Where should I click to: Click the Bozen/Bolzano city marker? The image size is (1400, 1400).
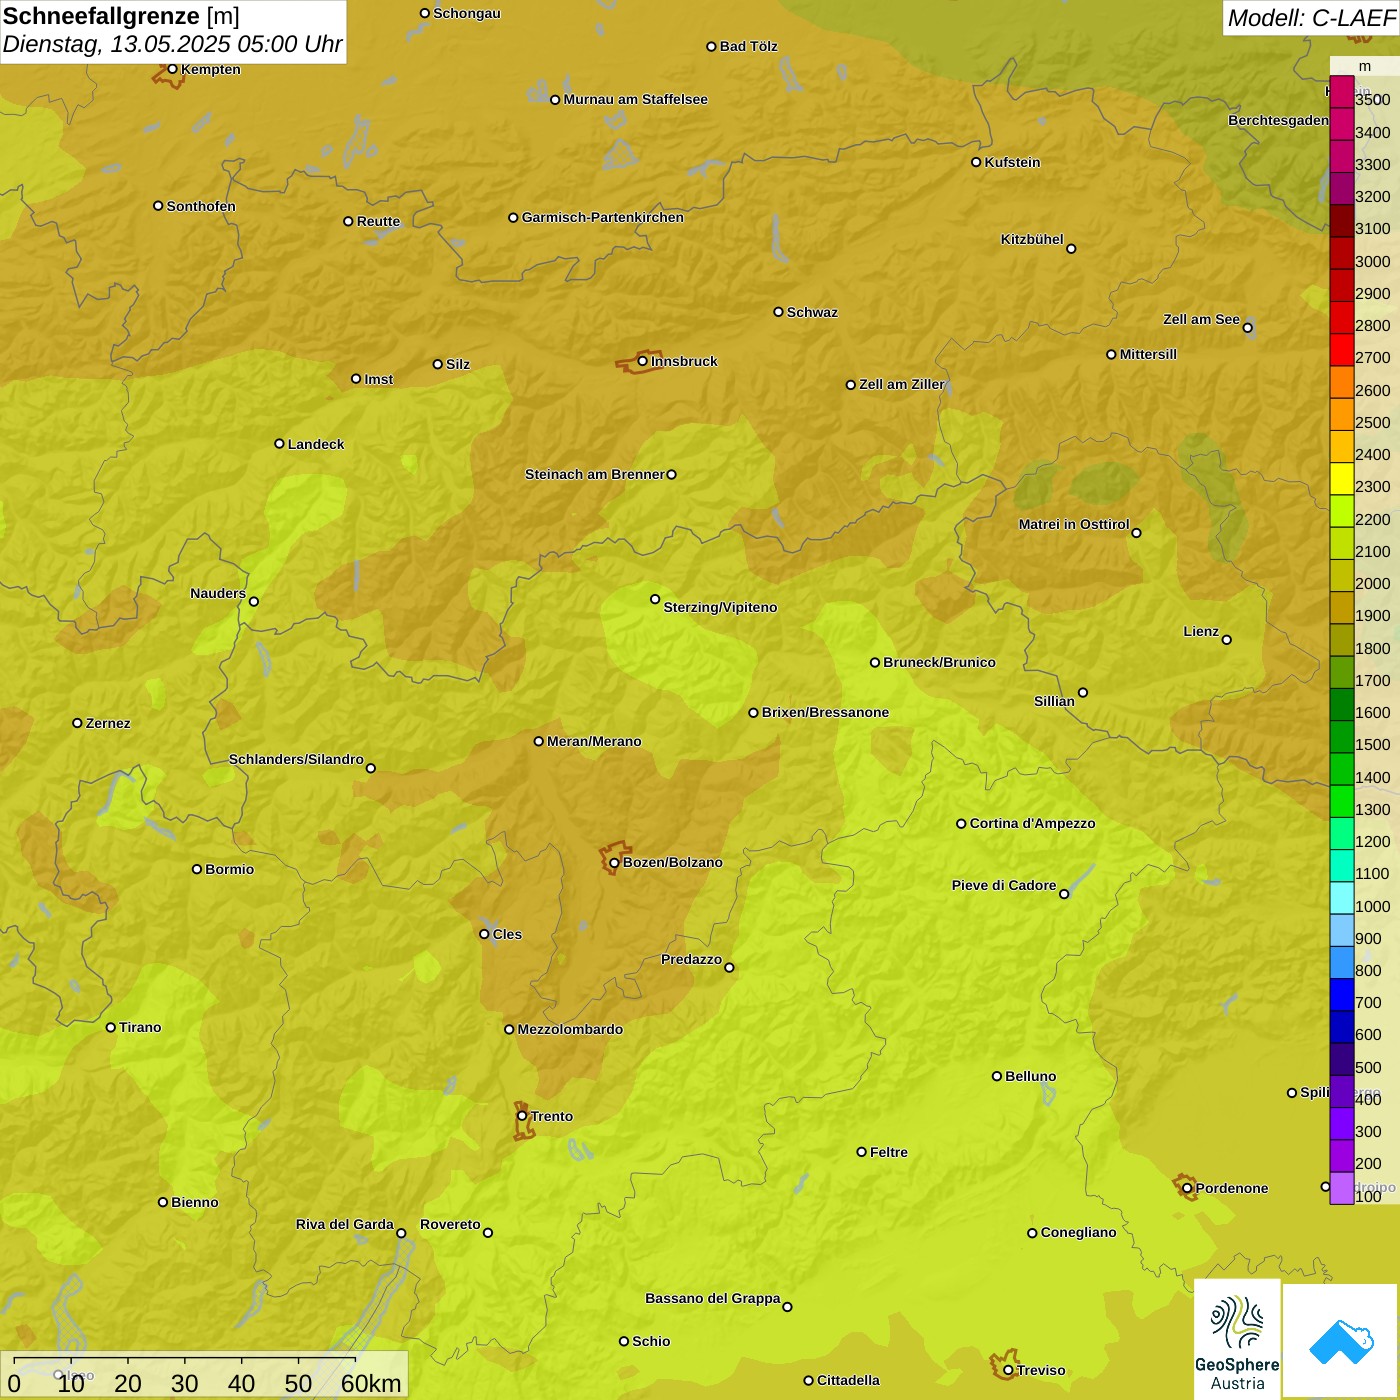coord(614,863)
